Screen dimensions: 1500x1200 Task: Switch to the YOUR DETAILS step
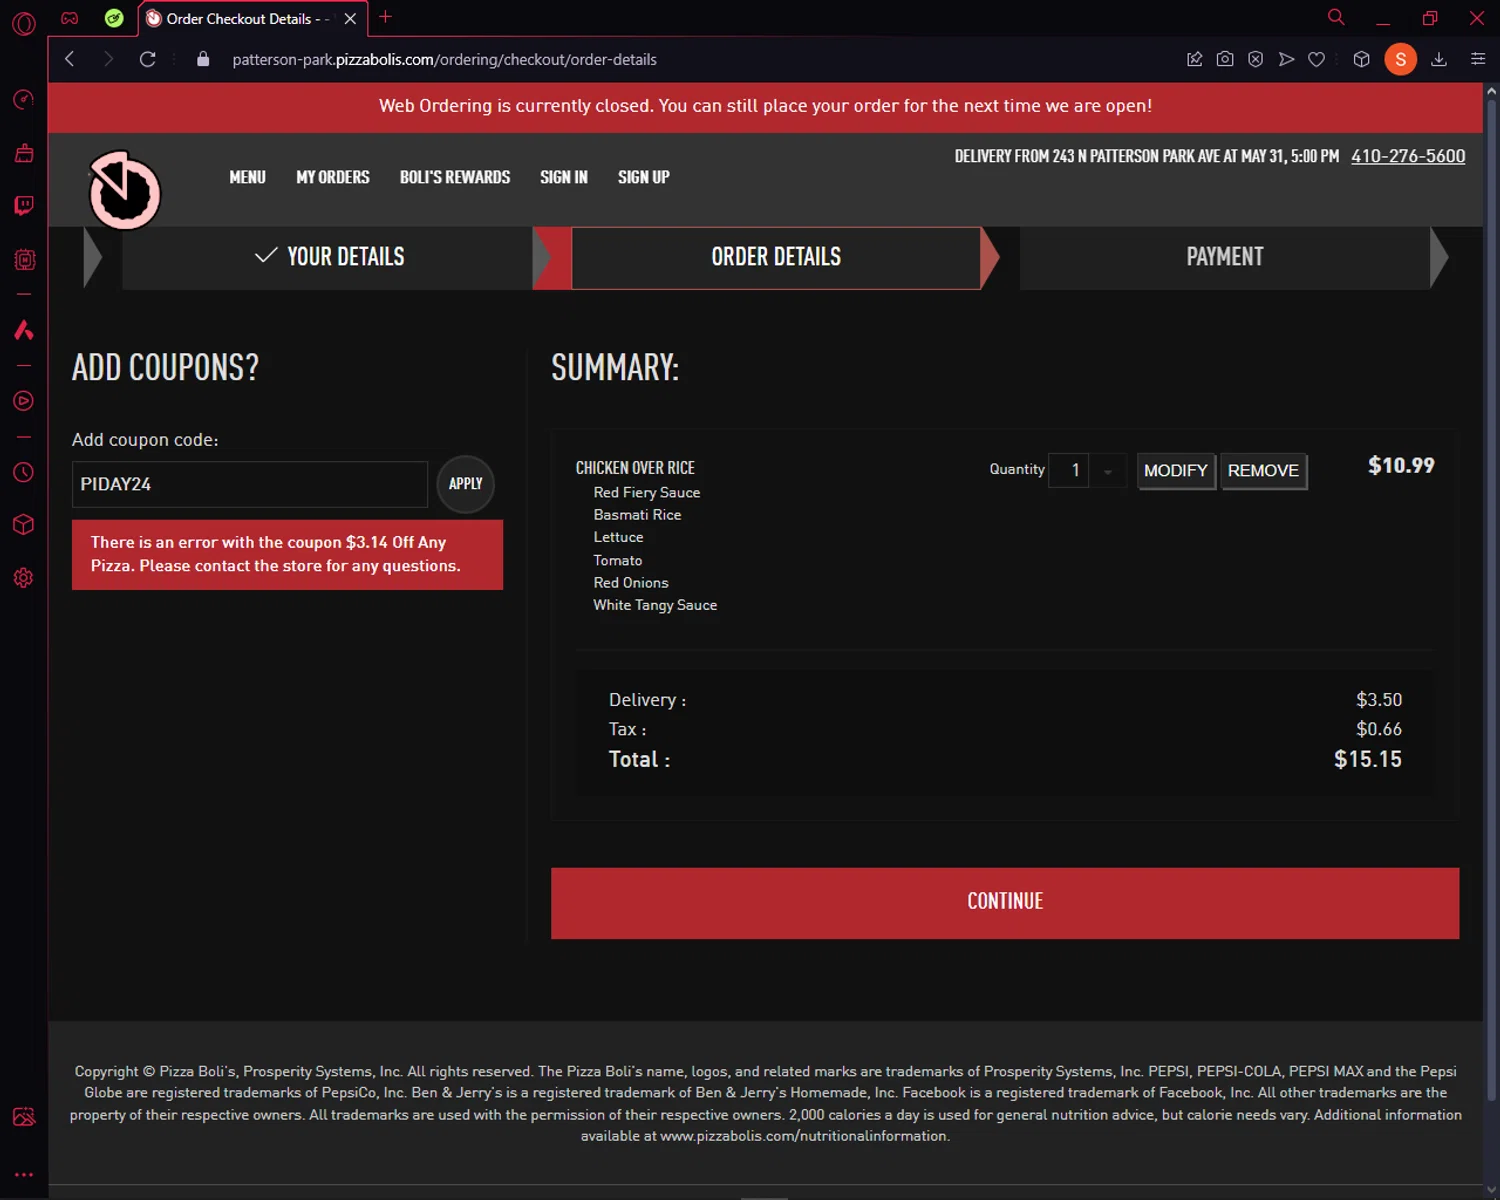tap(328, 257)
